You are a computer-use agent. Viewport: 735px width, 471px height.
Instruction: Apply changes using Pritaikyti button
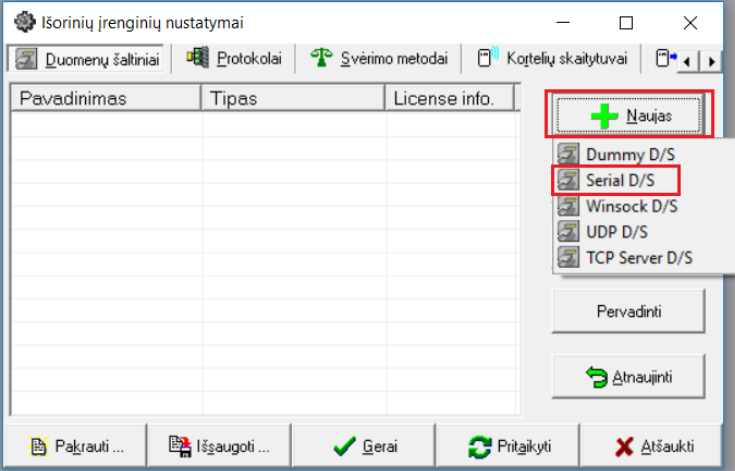pyautogui.click(x=511, y=446)
